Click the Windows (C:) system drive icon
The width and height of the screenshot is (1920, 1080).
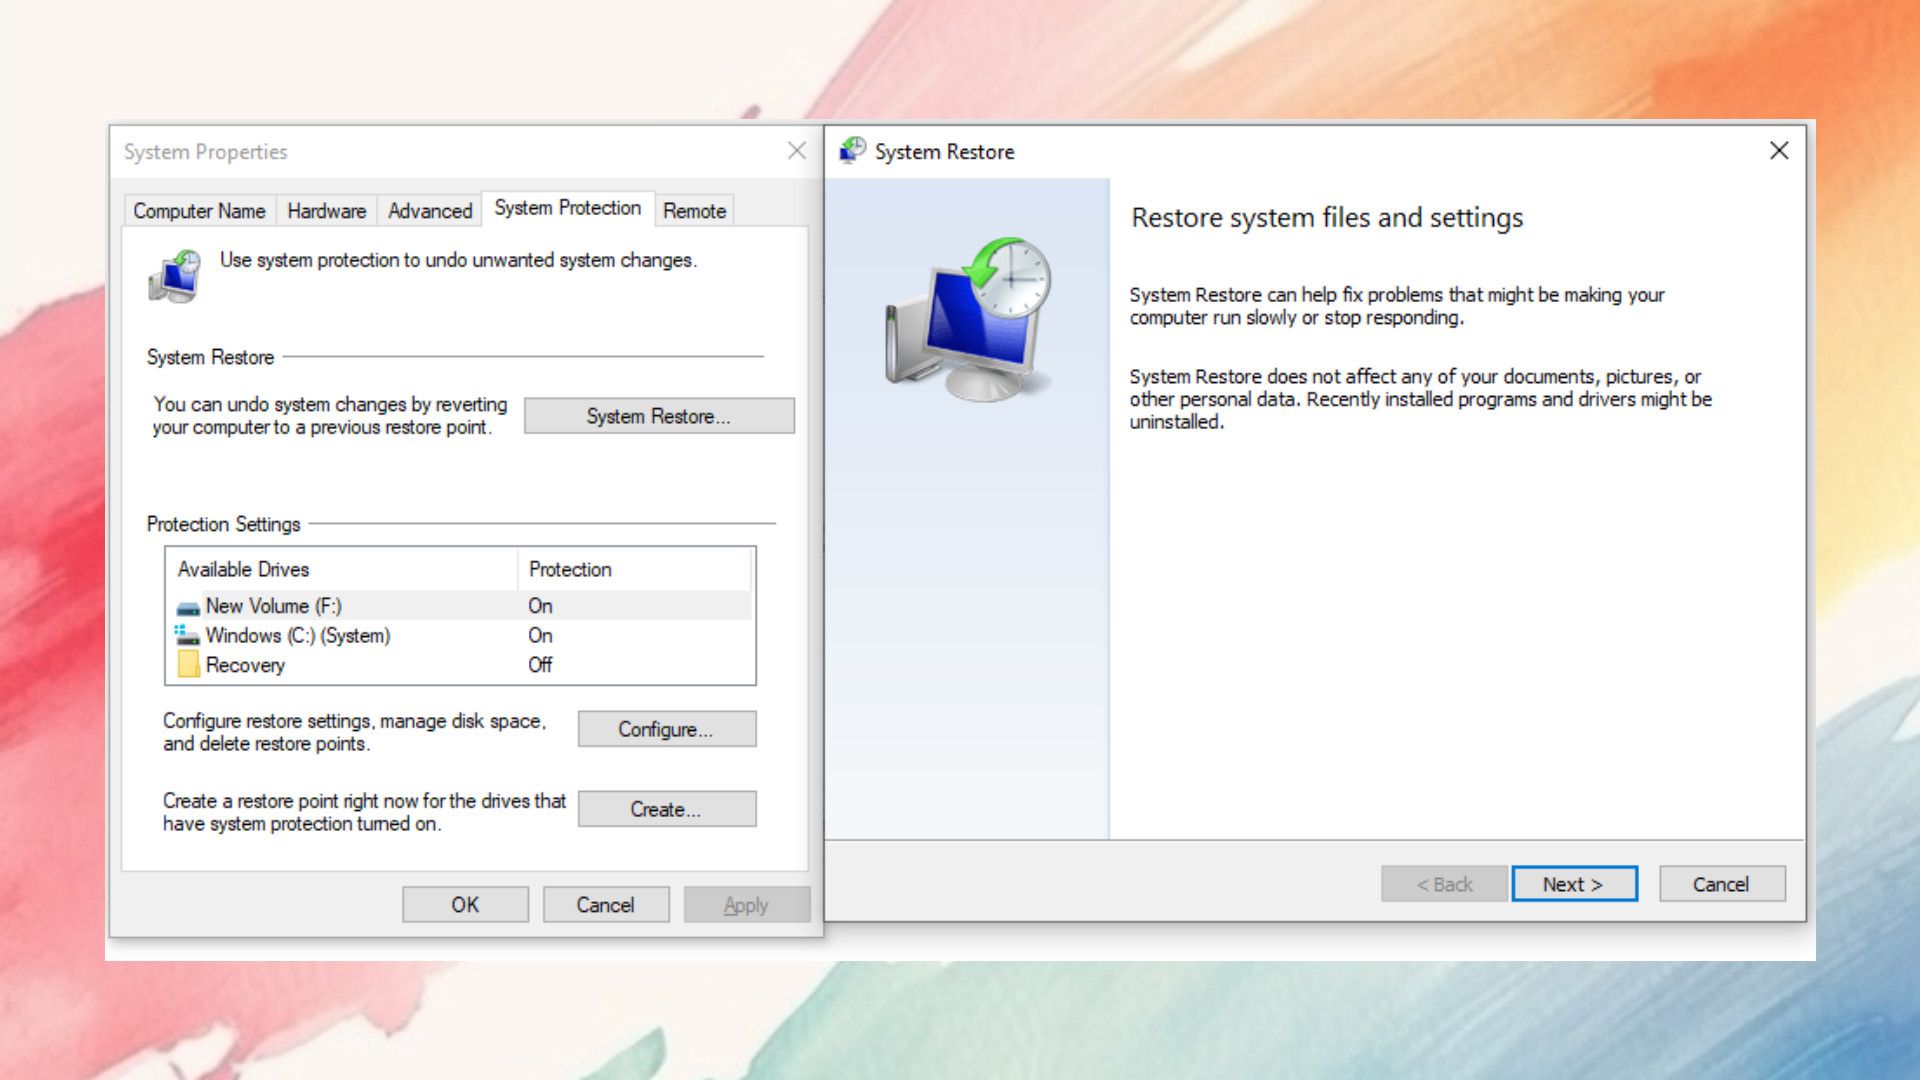(187, 636)
